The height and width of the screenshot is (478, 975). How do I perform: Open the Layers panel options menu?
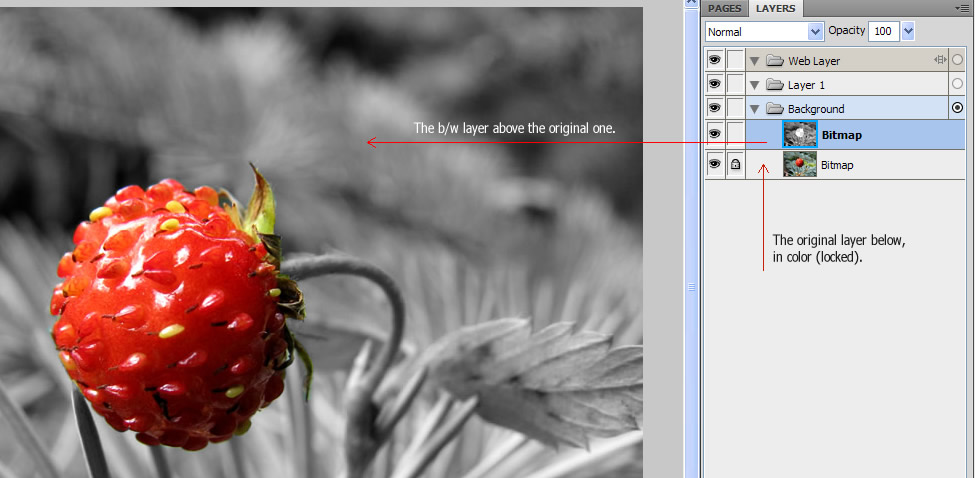pyautogui.click(x=961, y=8)
